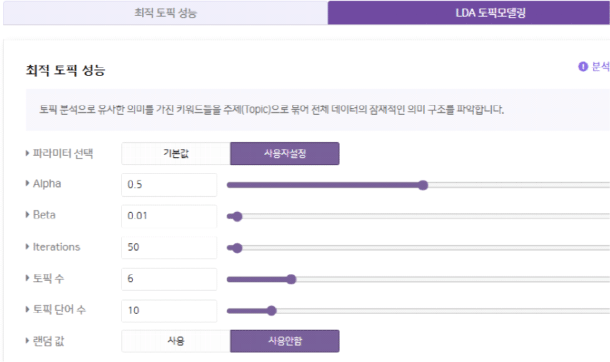610x362 pixels.
Task: Click the 토픽 단어 수 field showing 10
Action: [x=169, y=311]
